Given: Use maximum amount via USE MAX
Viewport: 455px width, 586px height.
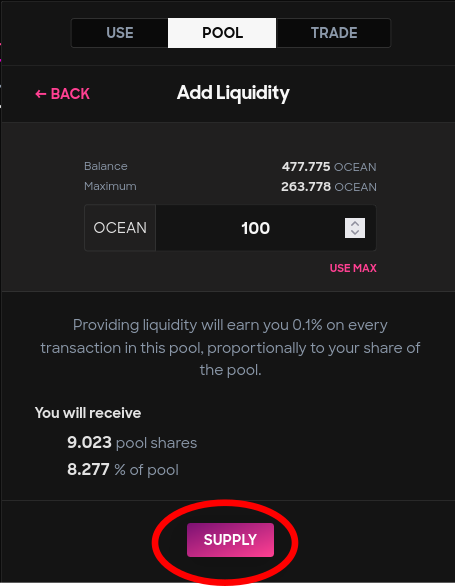Looking at the screenshot, I should click(353, 268).
